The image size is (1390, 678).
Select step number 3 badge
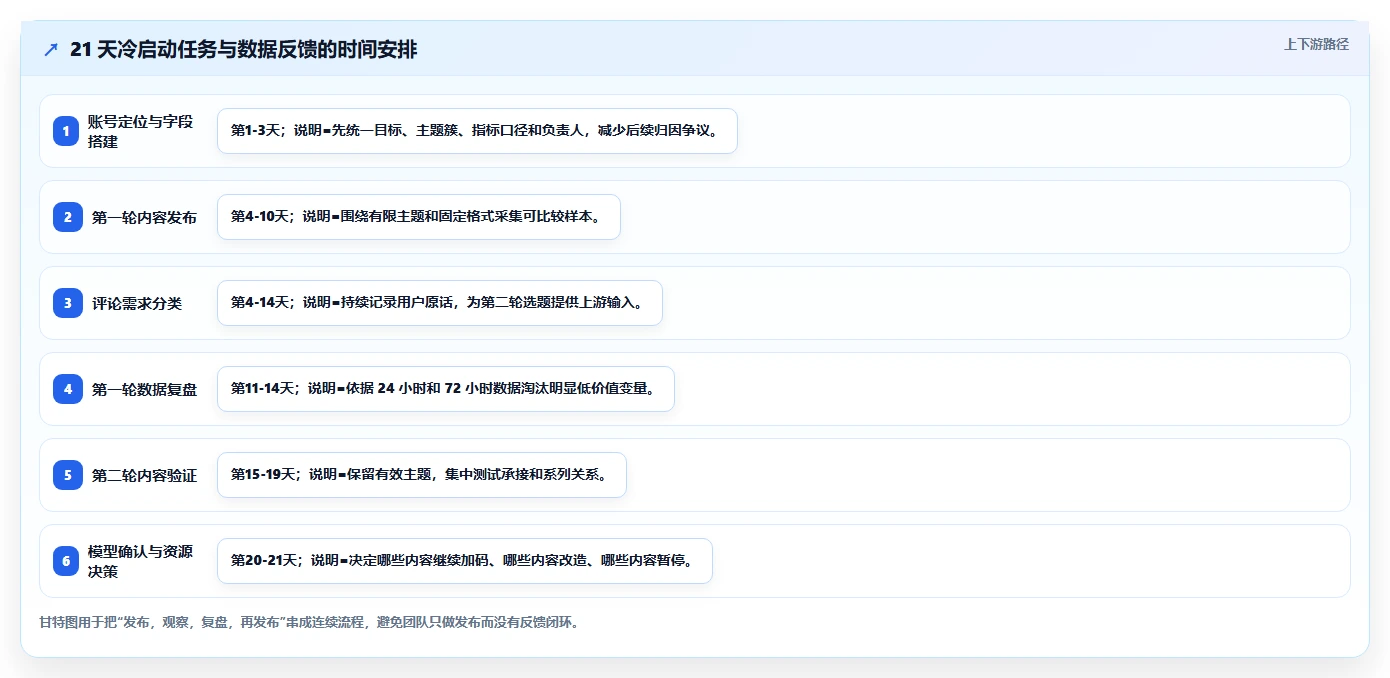(x=67, y=303)
